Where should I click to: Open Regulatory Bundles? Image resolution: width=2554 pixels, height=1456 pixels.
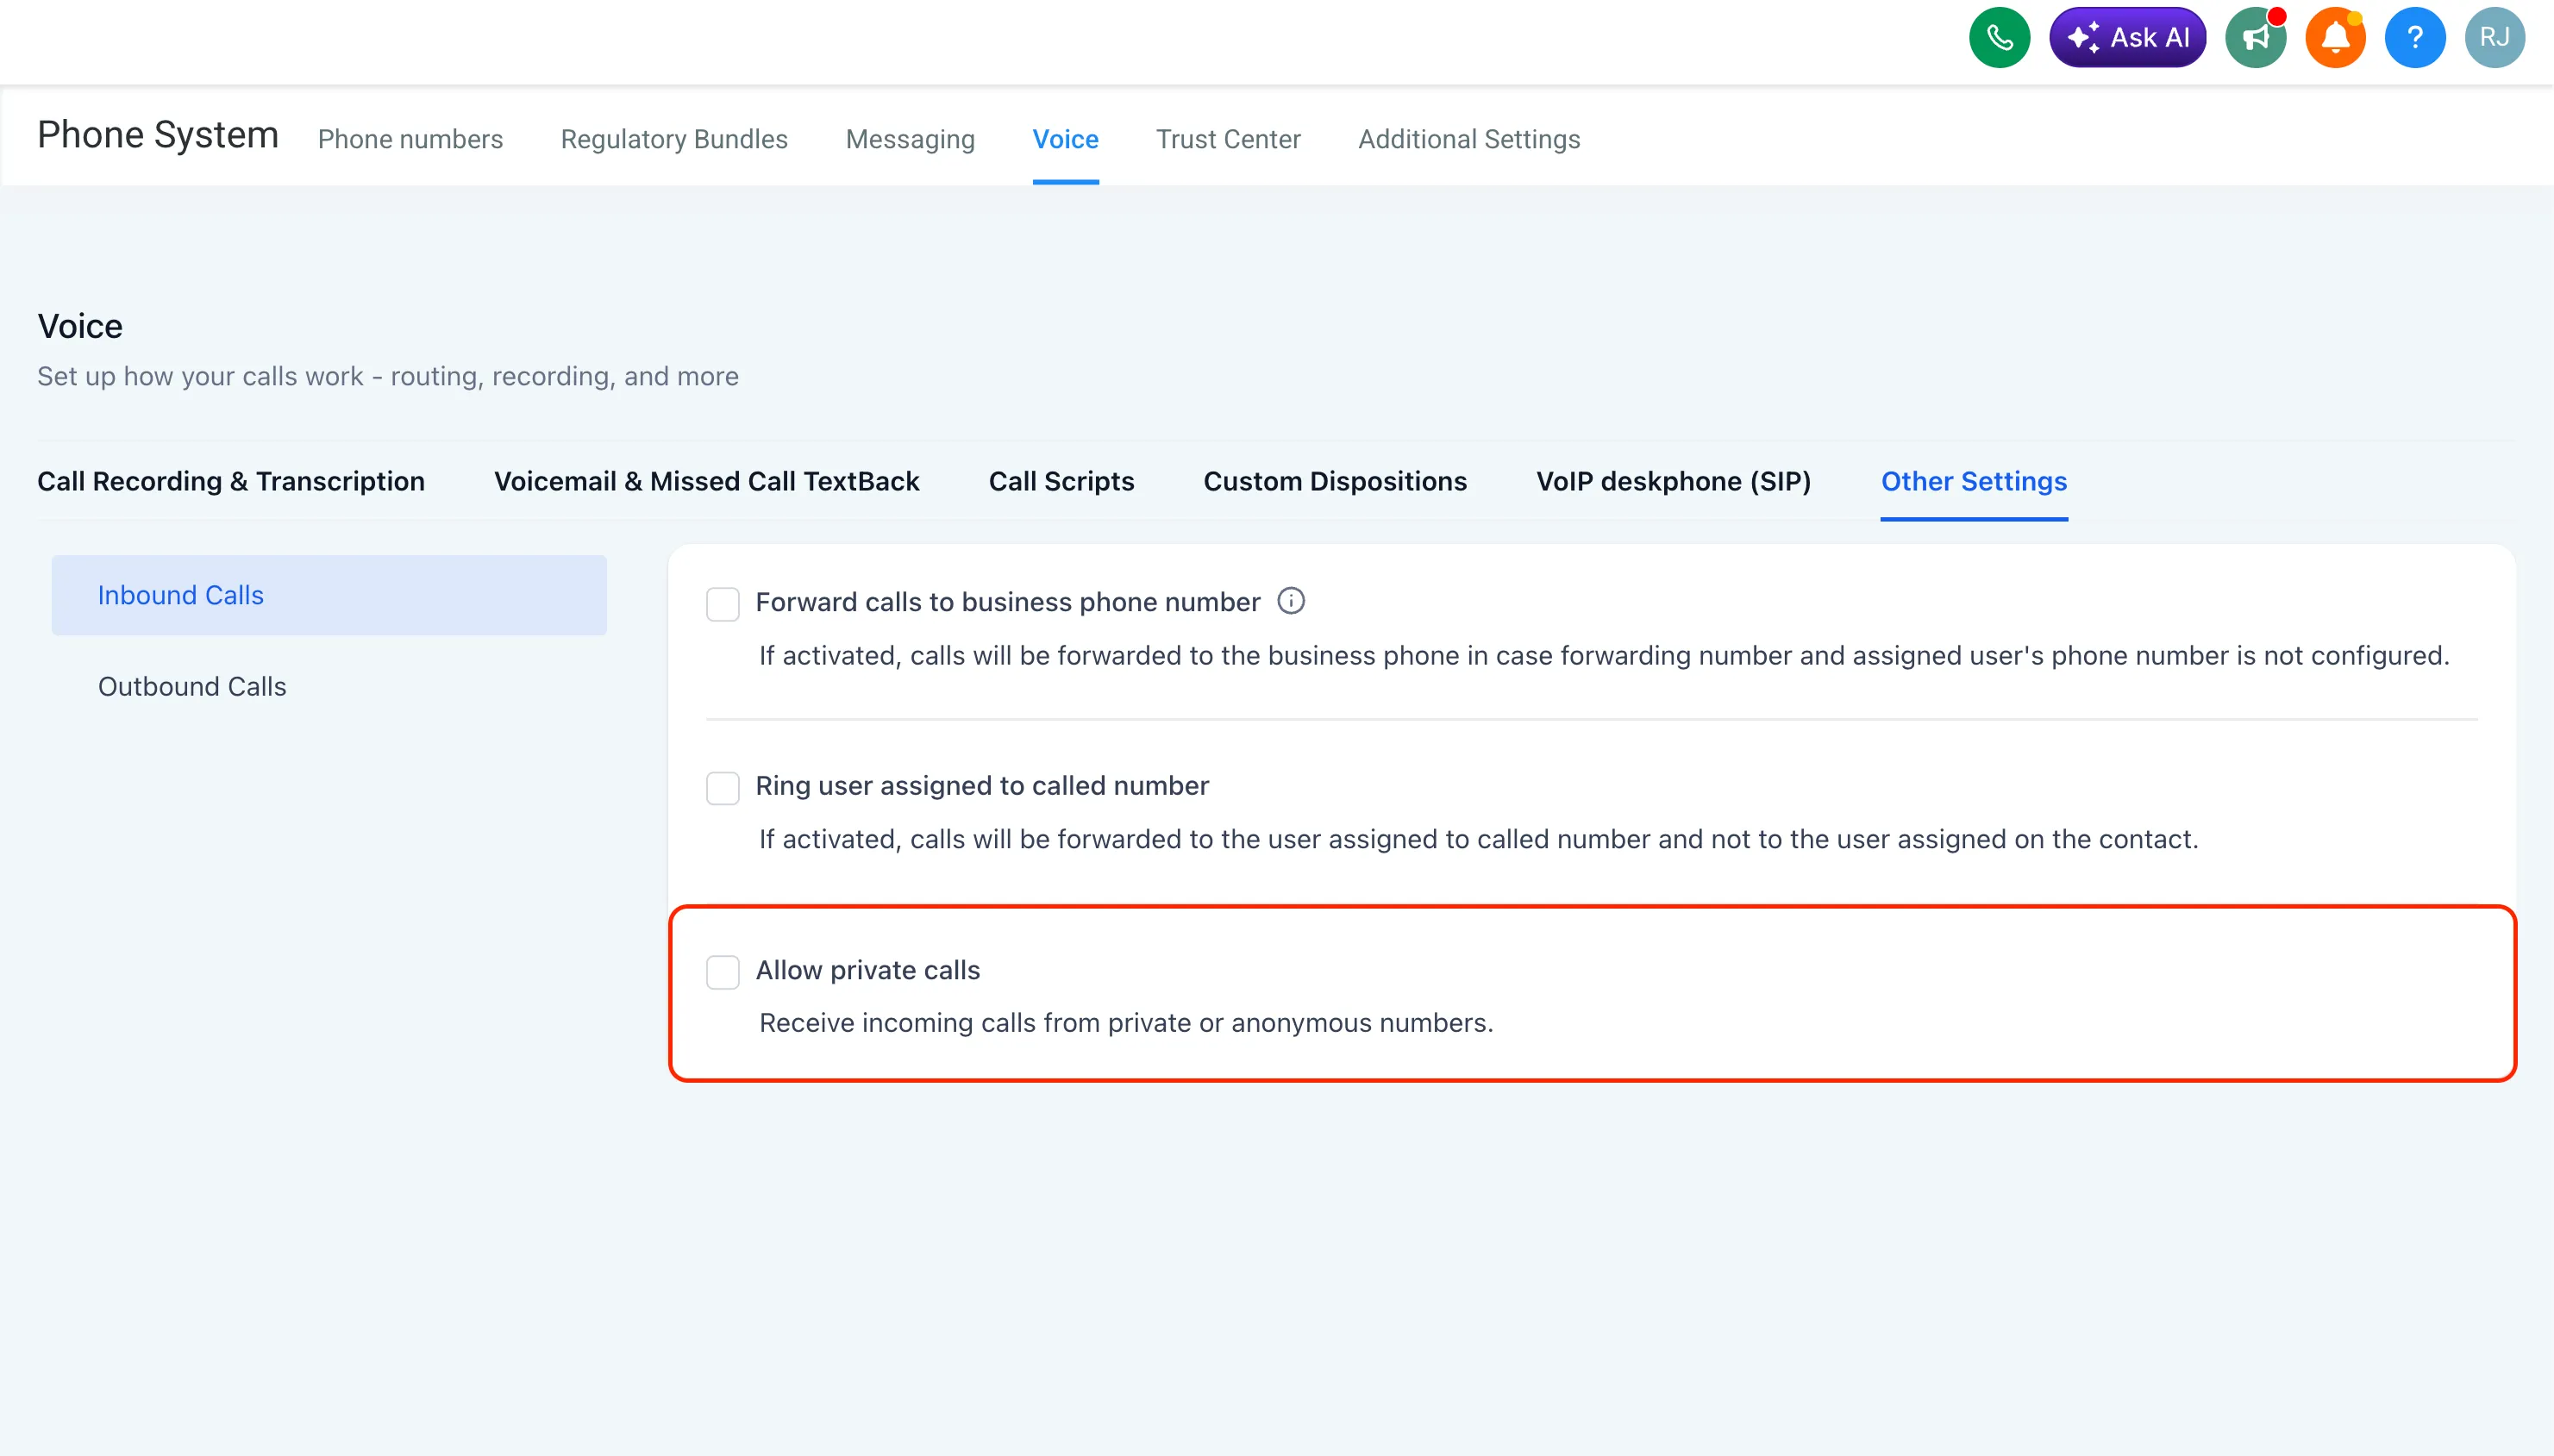pos(674,139)
